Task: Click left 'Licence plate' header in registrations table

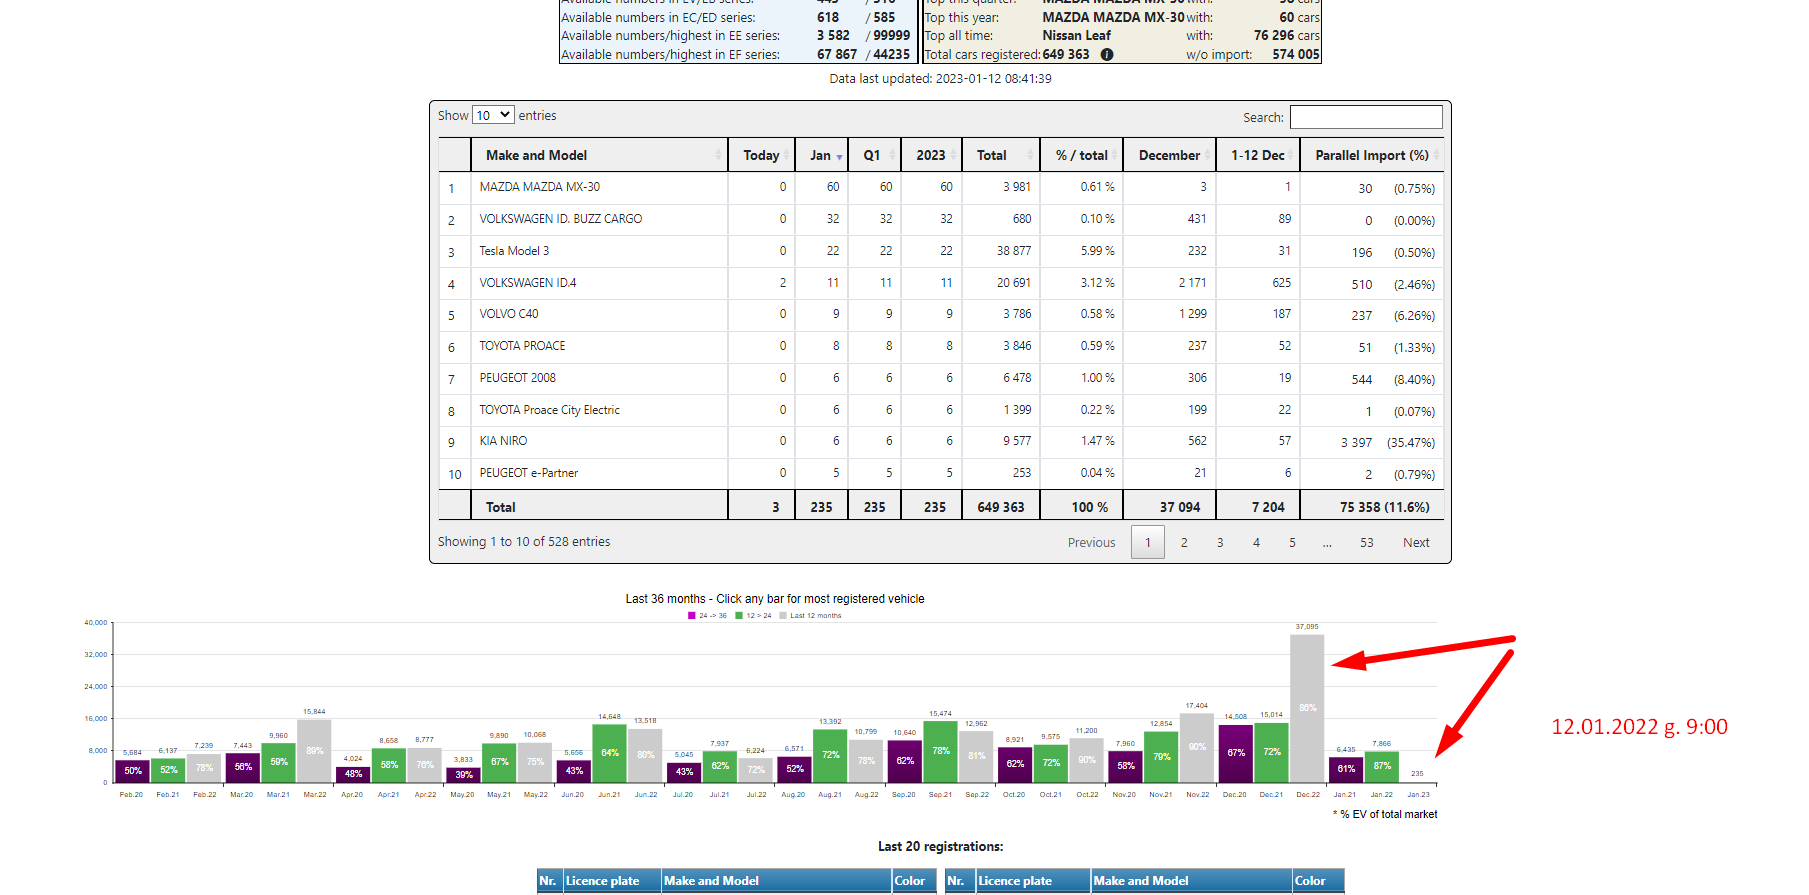Action: (602, 881)
